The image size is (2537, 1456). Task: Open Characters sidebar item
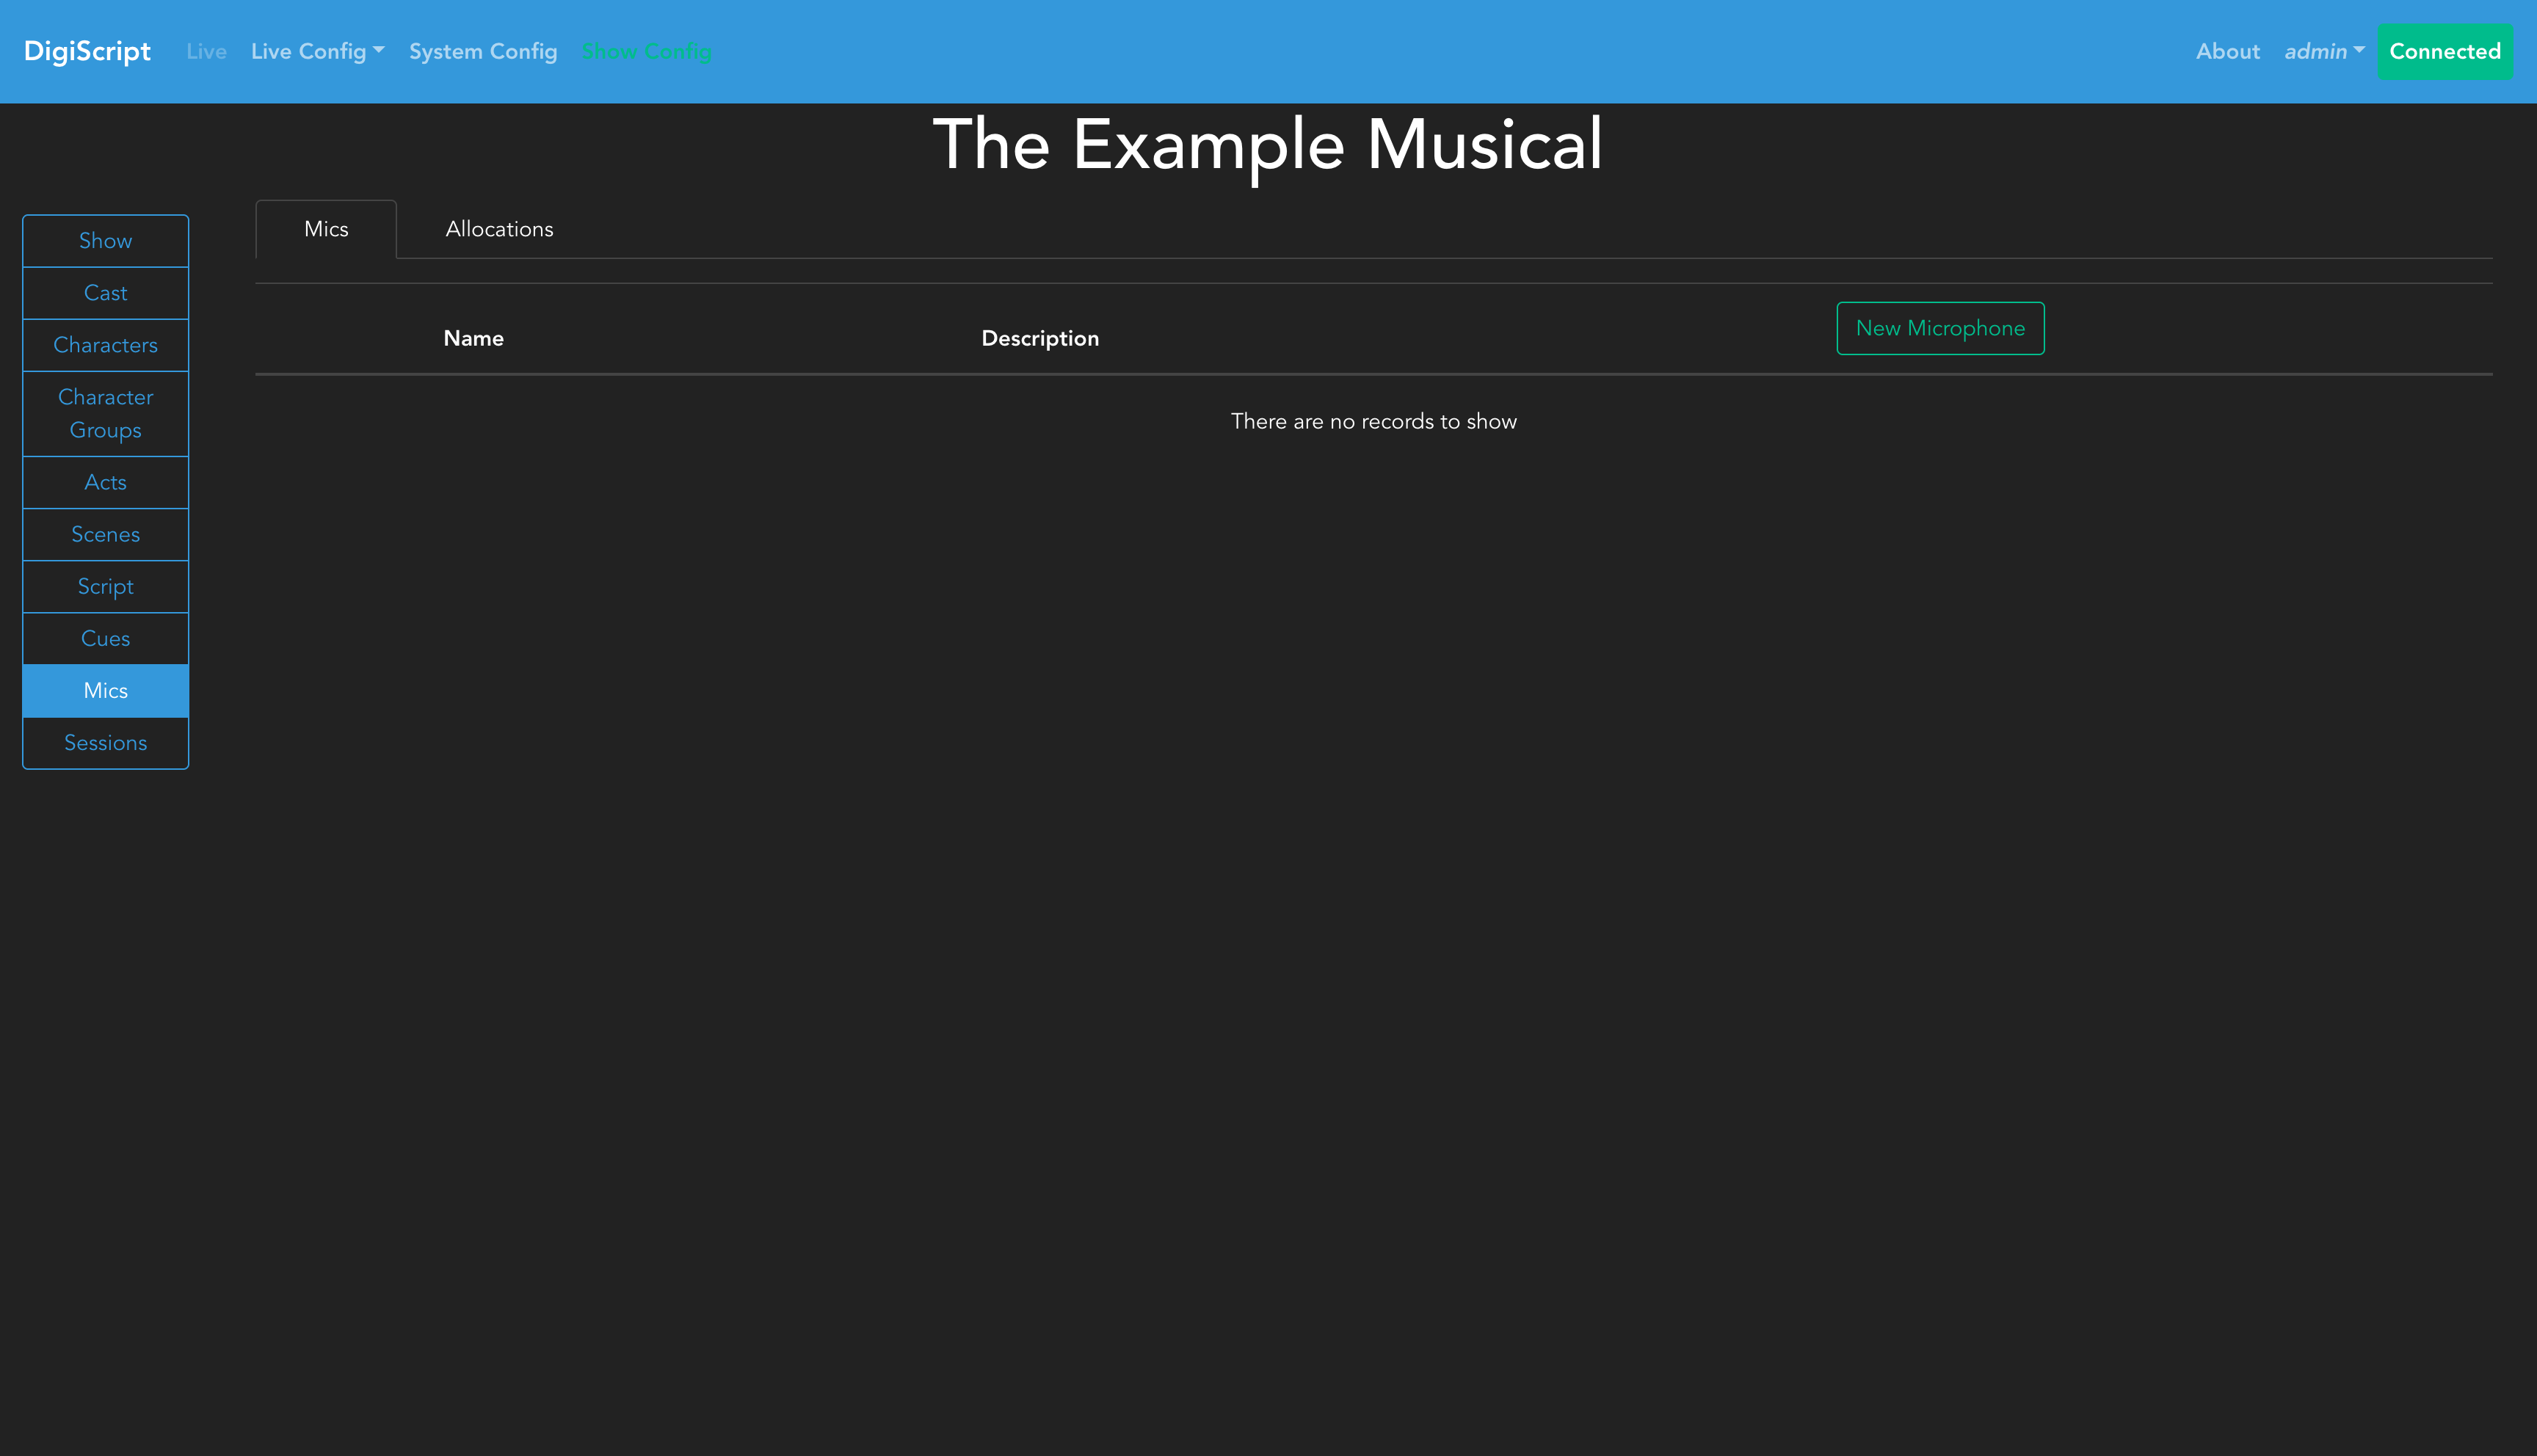[105, 345]
